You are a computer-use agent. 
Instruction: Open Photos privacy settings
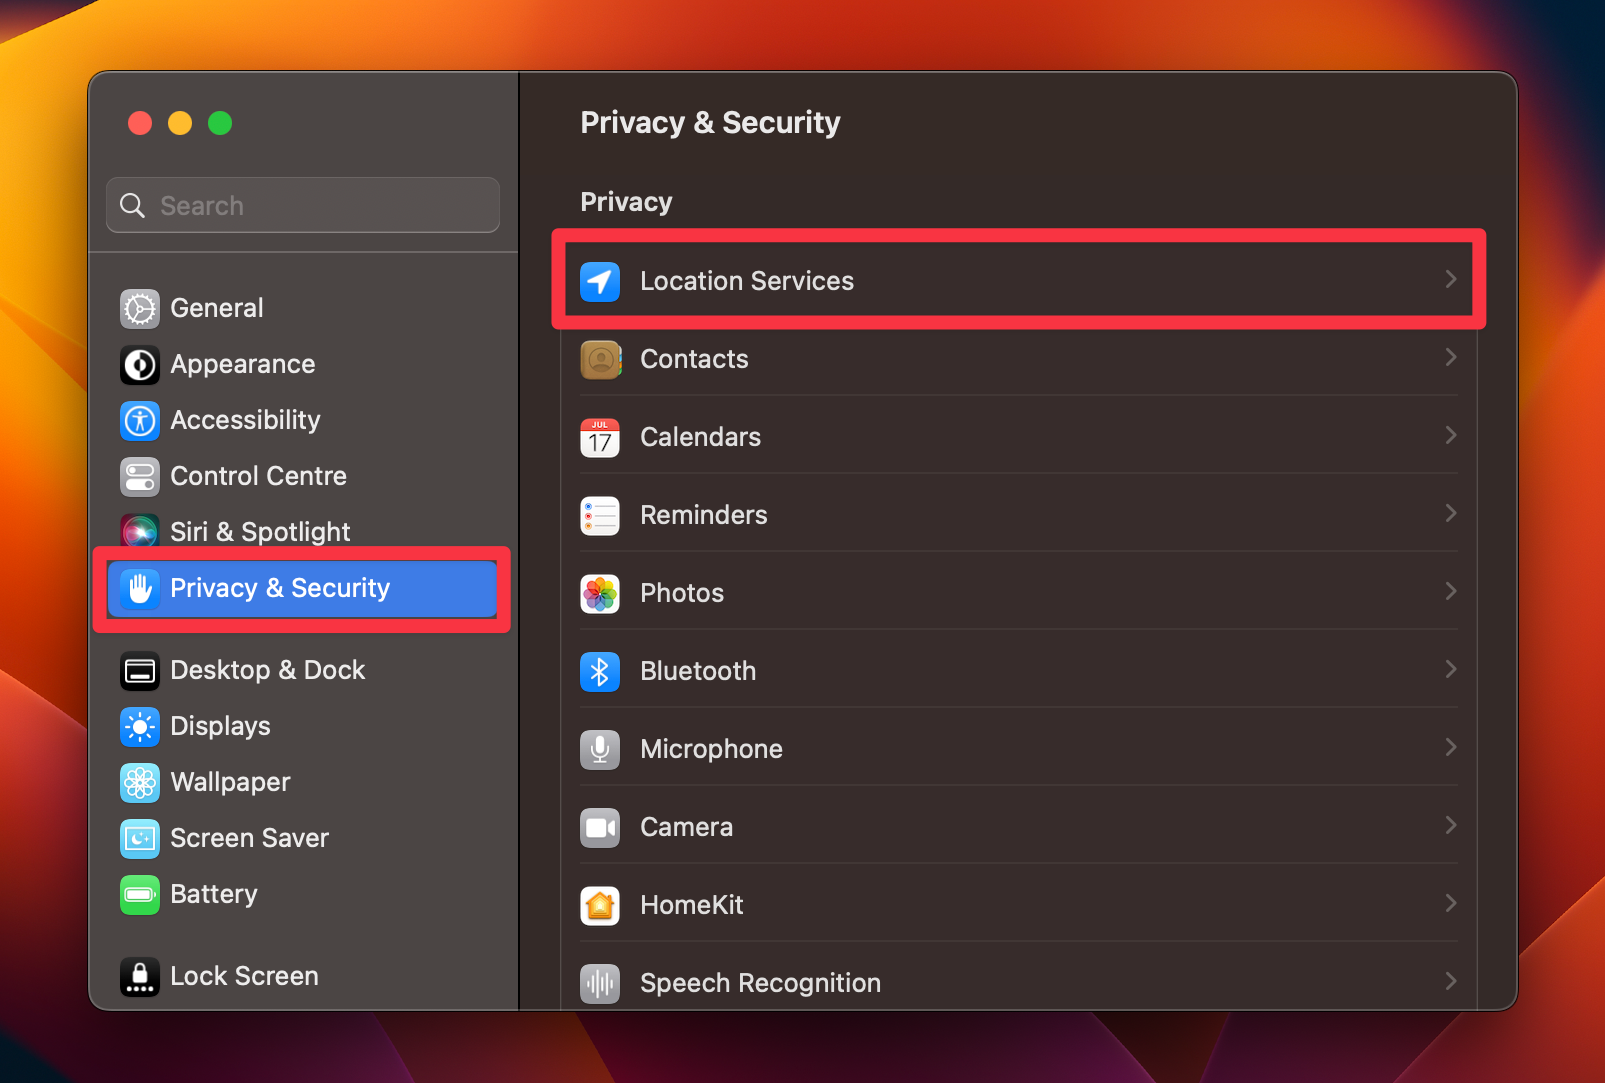pos(600,593)
